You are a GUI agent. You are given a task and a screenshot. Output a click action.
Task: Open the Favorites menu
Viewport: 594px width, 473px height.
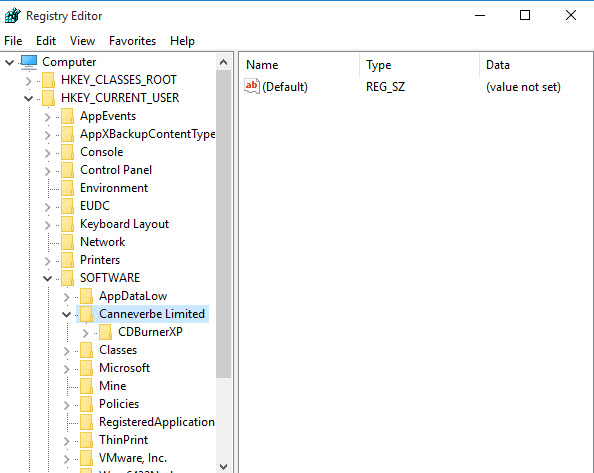pos(132,41)
